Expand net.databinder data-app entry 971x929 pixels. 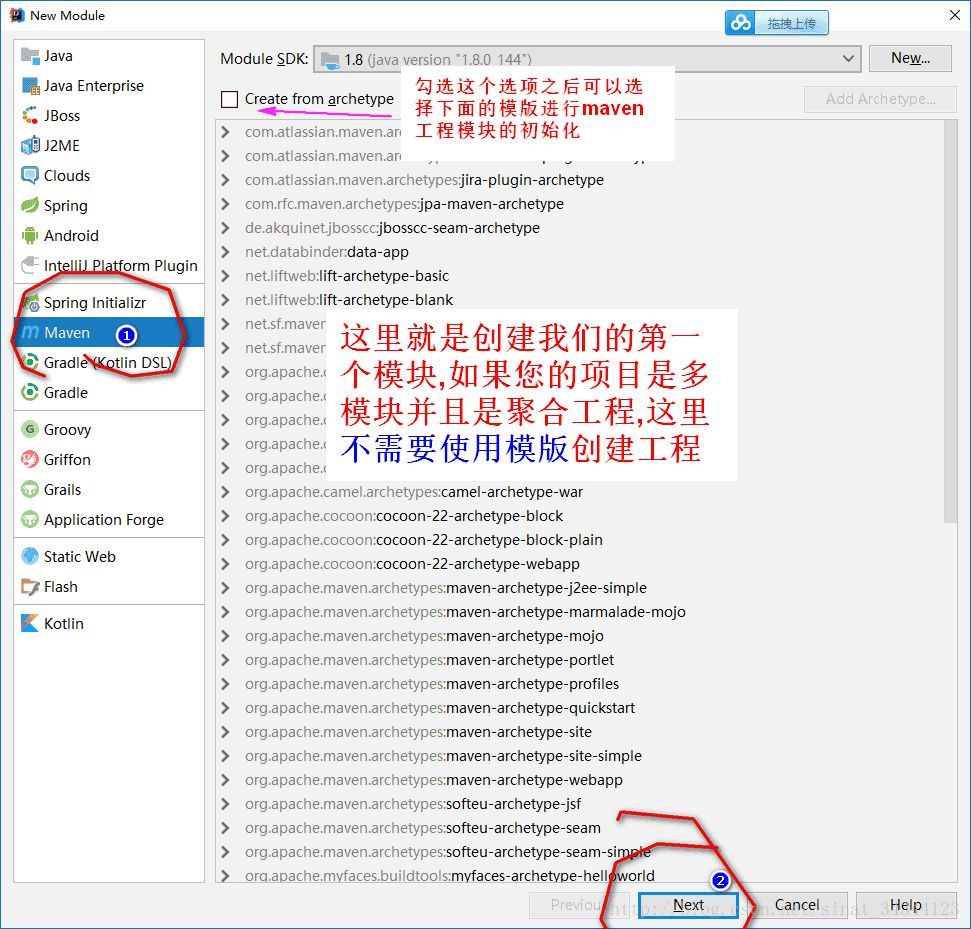(225, 251)
